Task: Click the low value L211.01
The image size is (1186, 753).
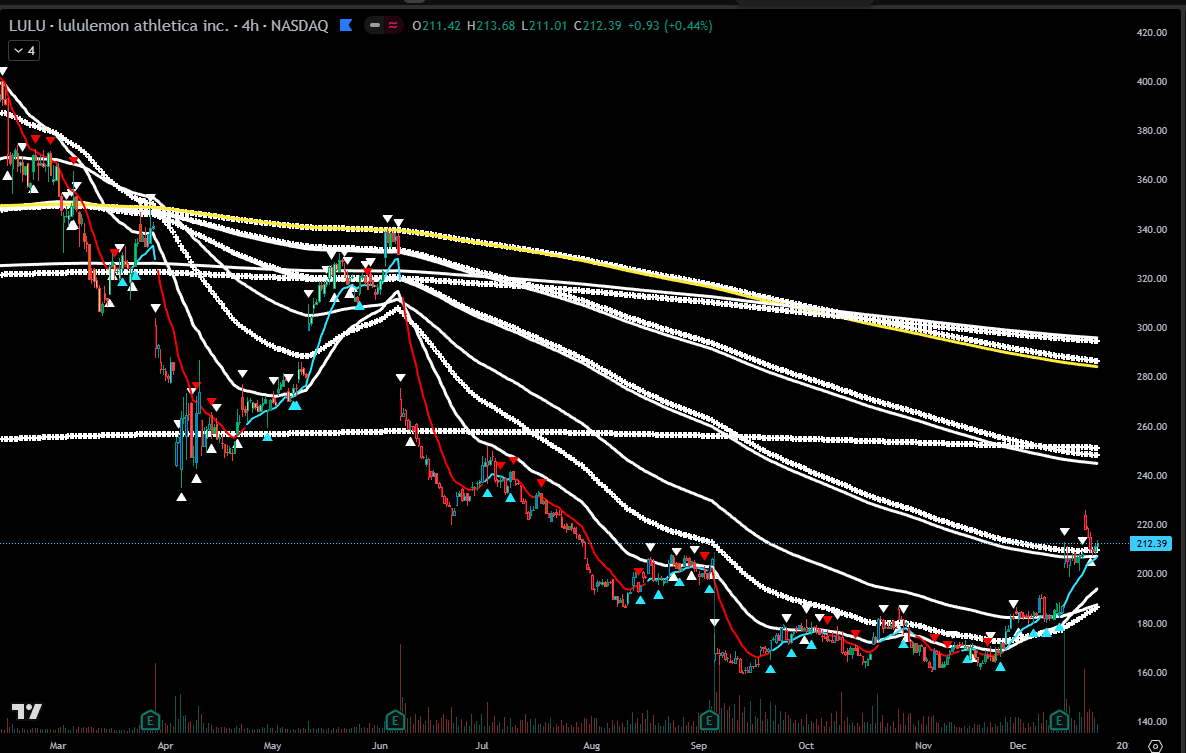Action: click(x=545, y=26)
